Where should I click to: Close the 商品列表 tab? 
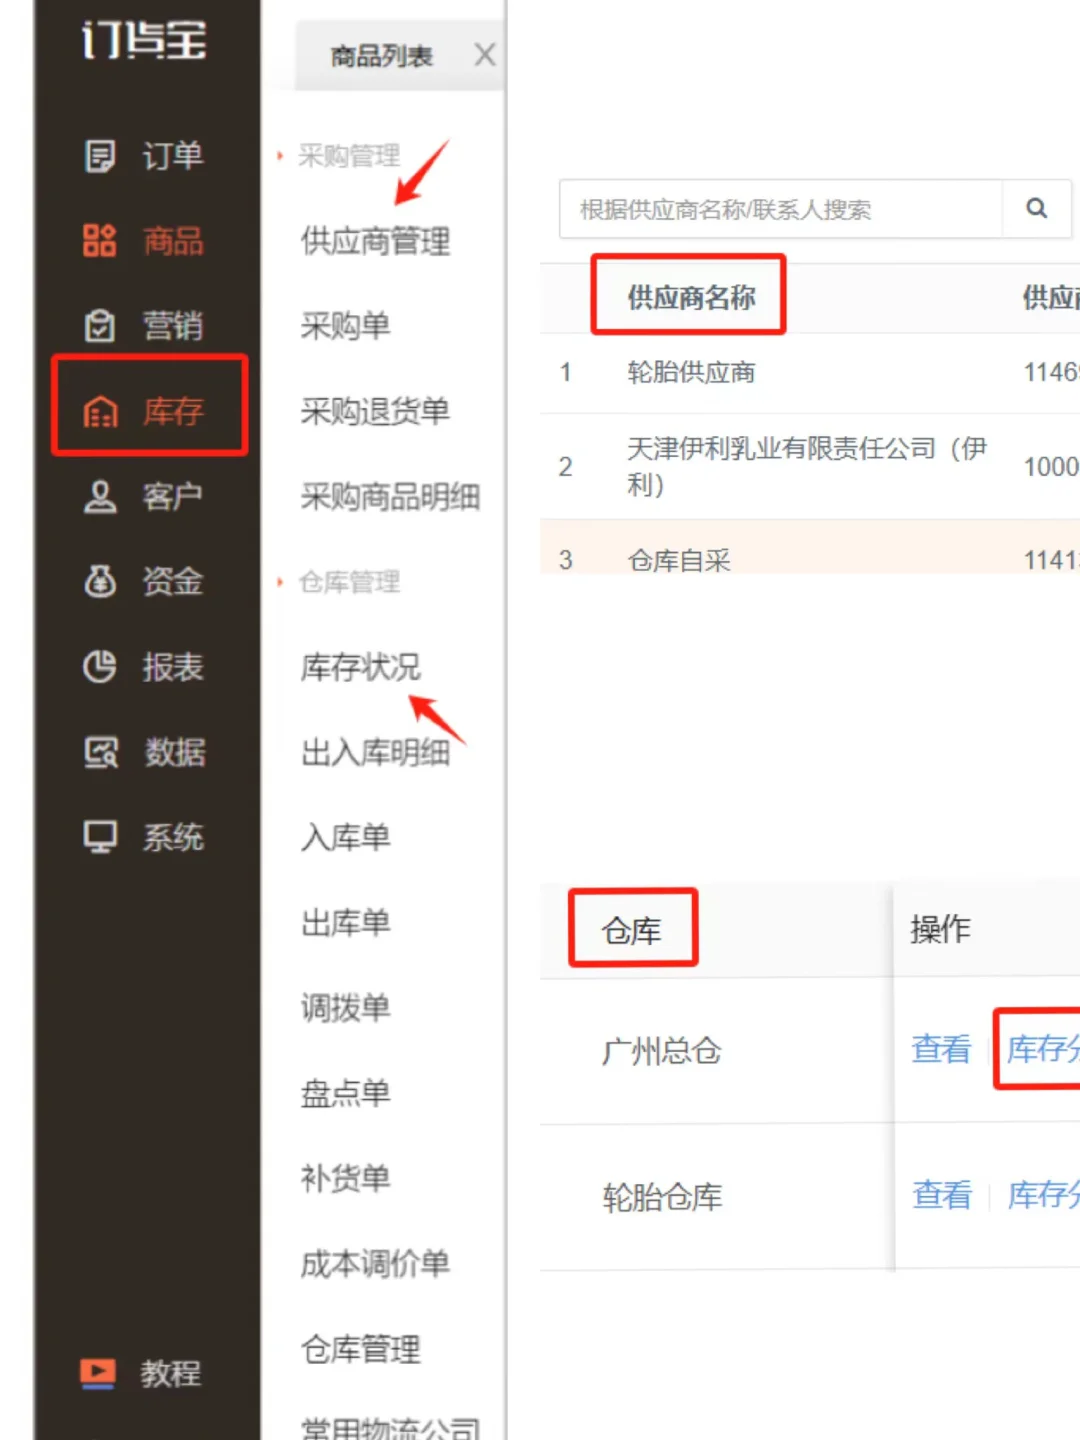485,55
